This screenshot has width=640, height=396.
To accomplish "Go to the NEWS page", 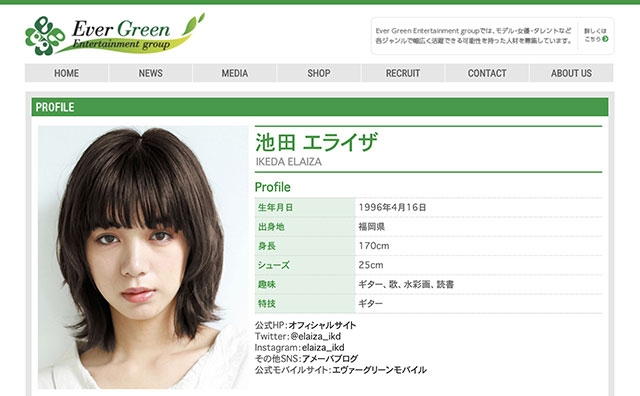I will coord(151,73).
